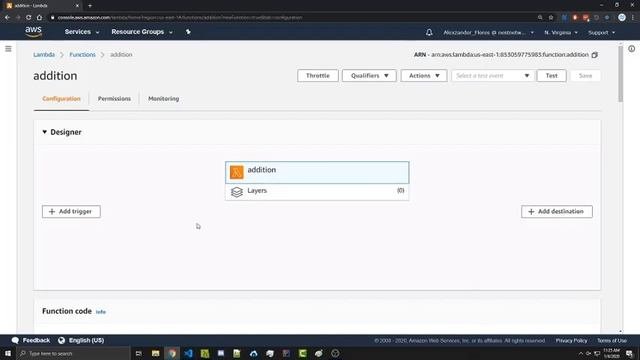Open Task View on the taskbar
This screenshot has height=360, width=640.
[x=139, y=353]
